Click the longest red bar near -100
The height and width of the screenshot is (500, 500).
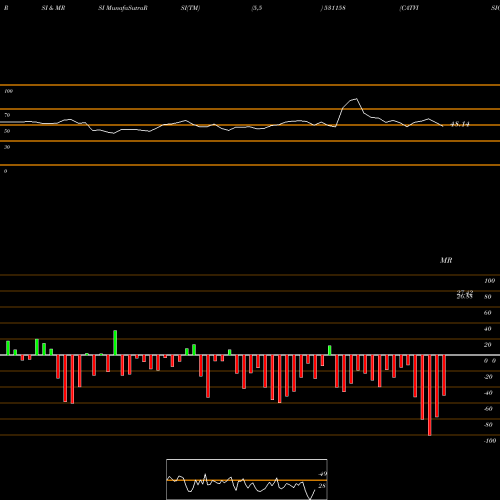(x=429, y=395)
